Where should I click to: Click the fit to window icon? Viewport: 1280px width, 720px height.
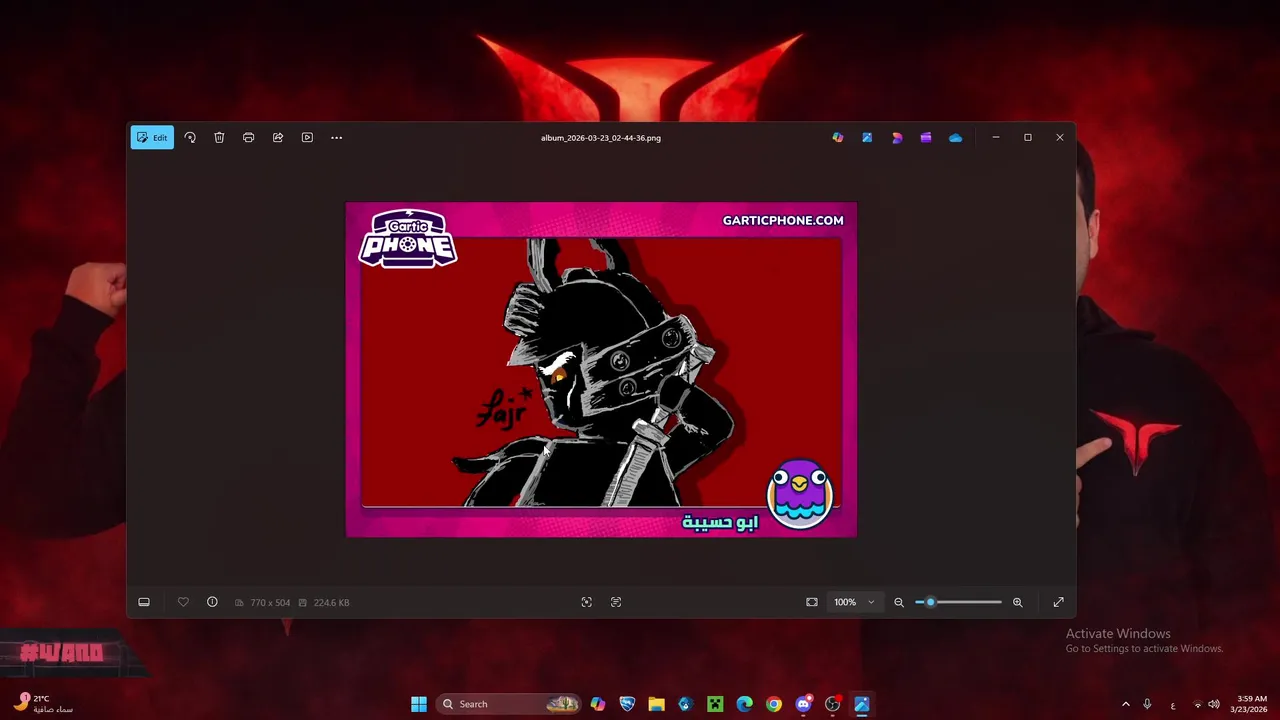812,602
